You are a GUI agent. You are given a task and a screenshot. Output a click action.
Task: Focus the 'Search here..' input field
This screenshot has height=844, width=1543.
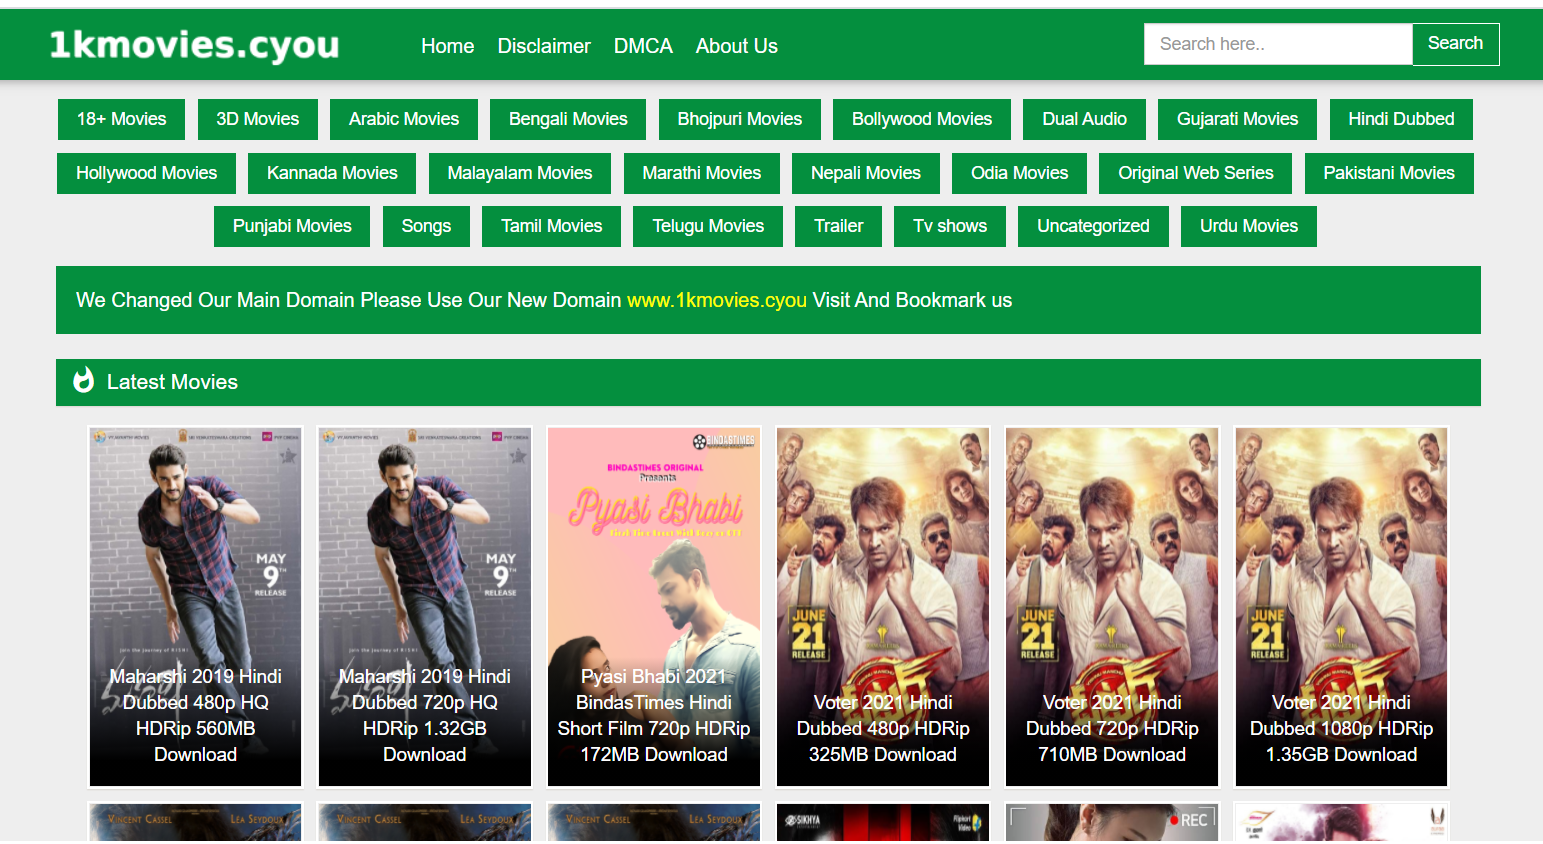(1277, 44)
